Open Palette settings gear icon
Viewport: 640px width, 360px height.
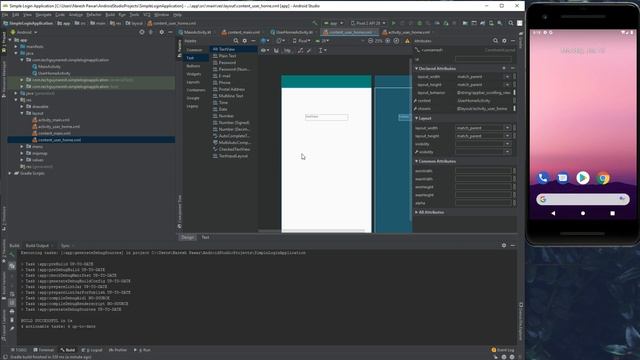coord(244,41)
